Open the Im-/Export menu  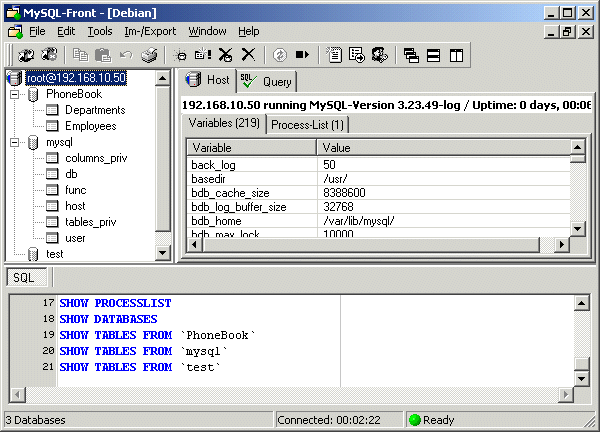click(150, 31)
